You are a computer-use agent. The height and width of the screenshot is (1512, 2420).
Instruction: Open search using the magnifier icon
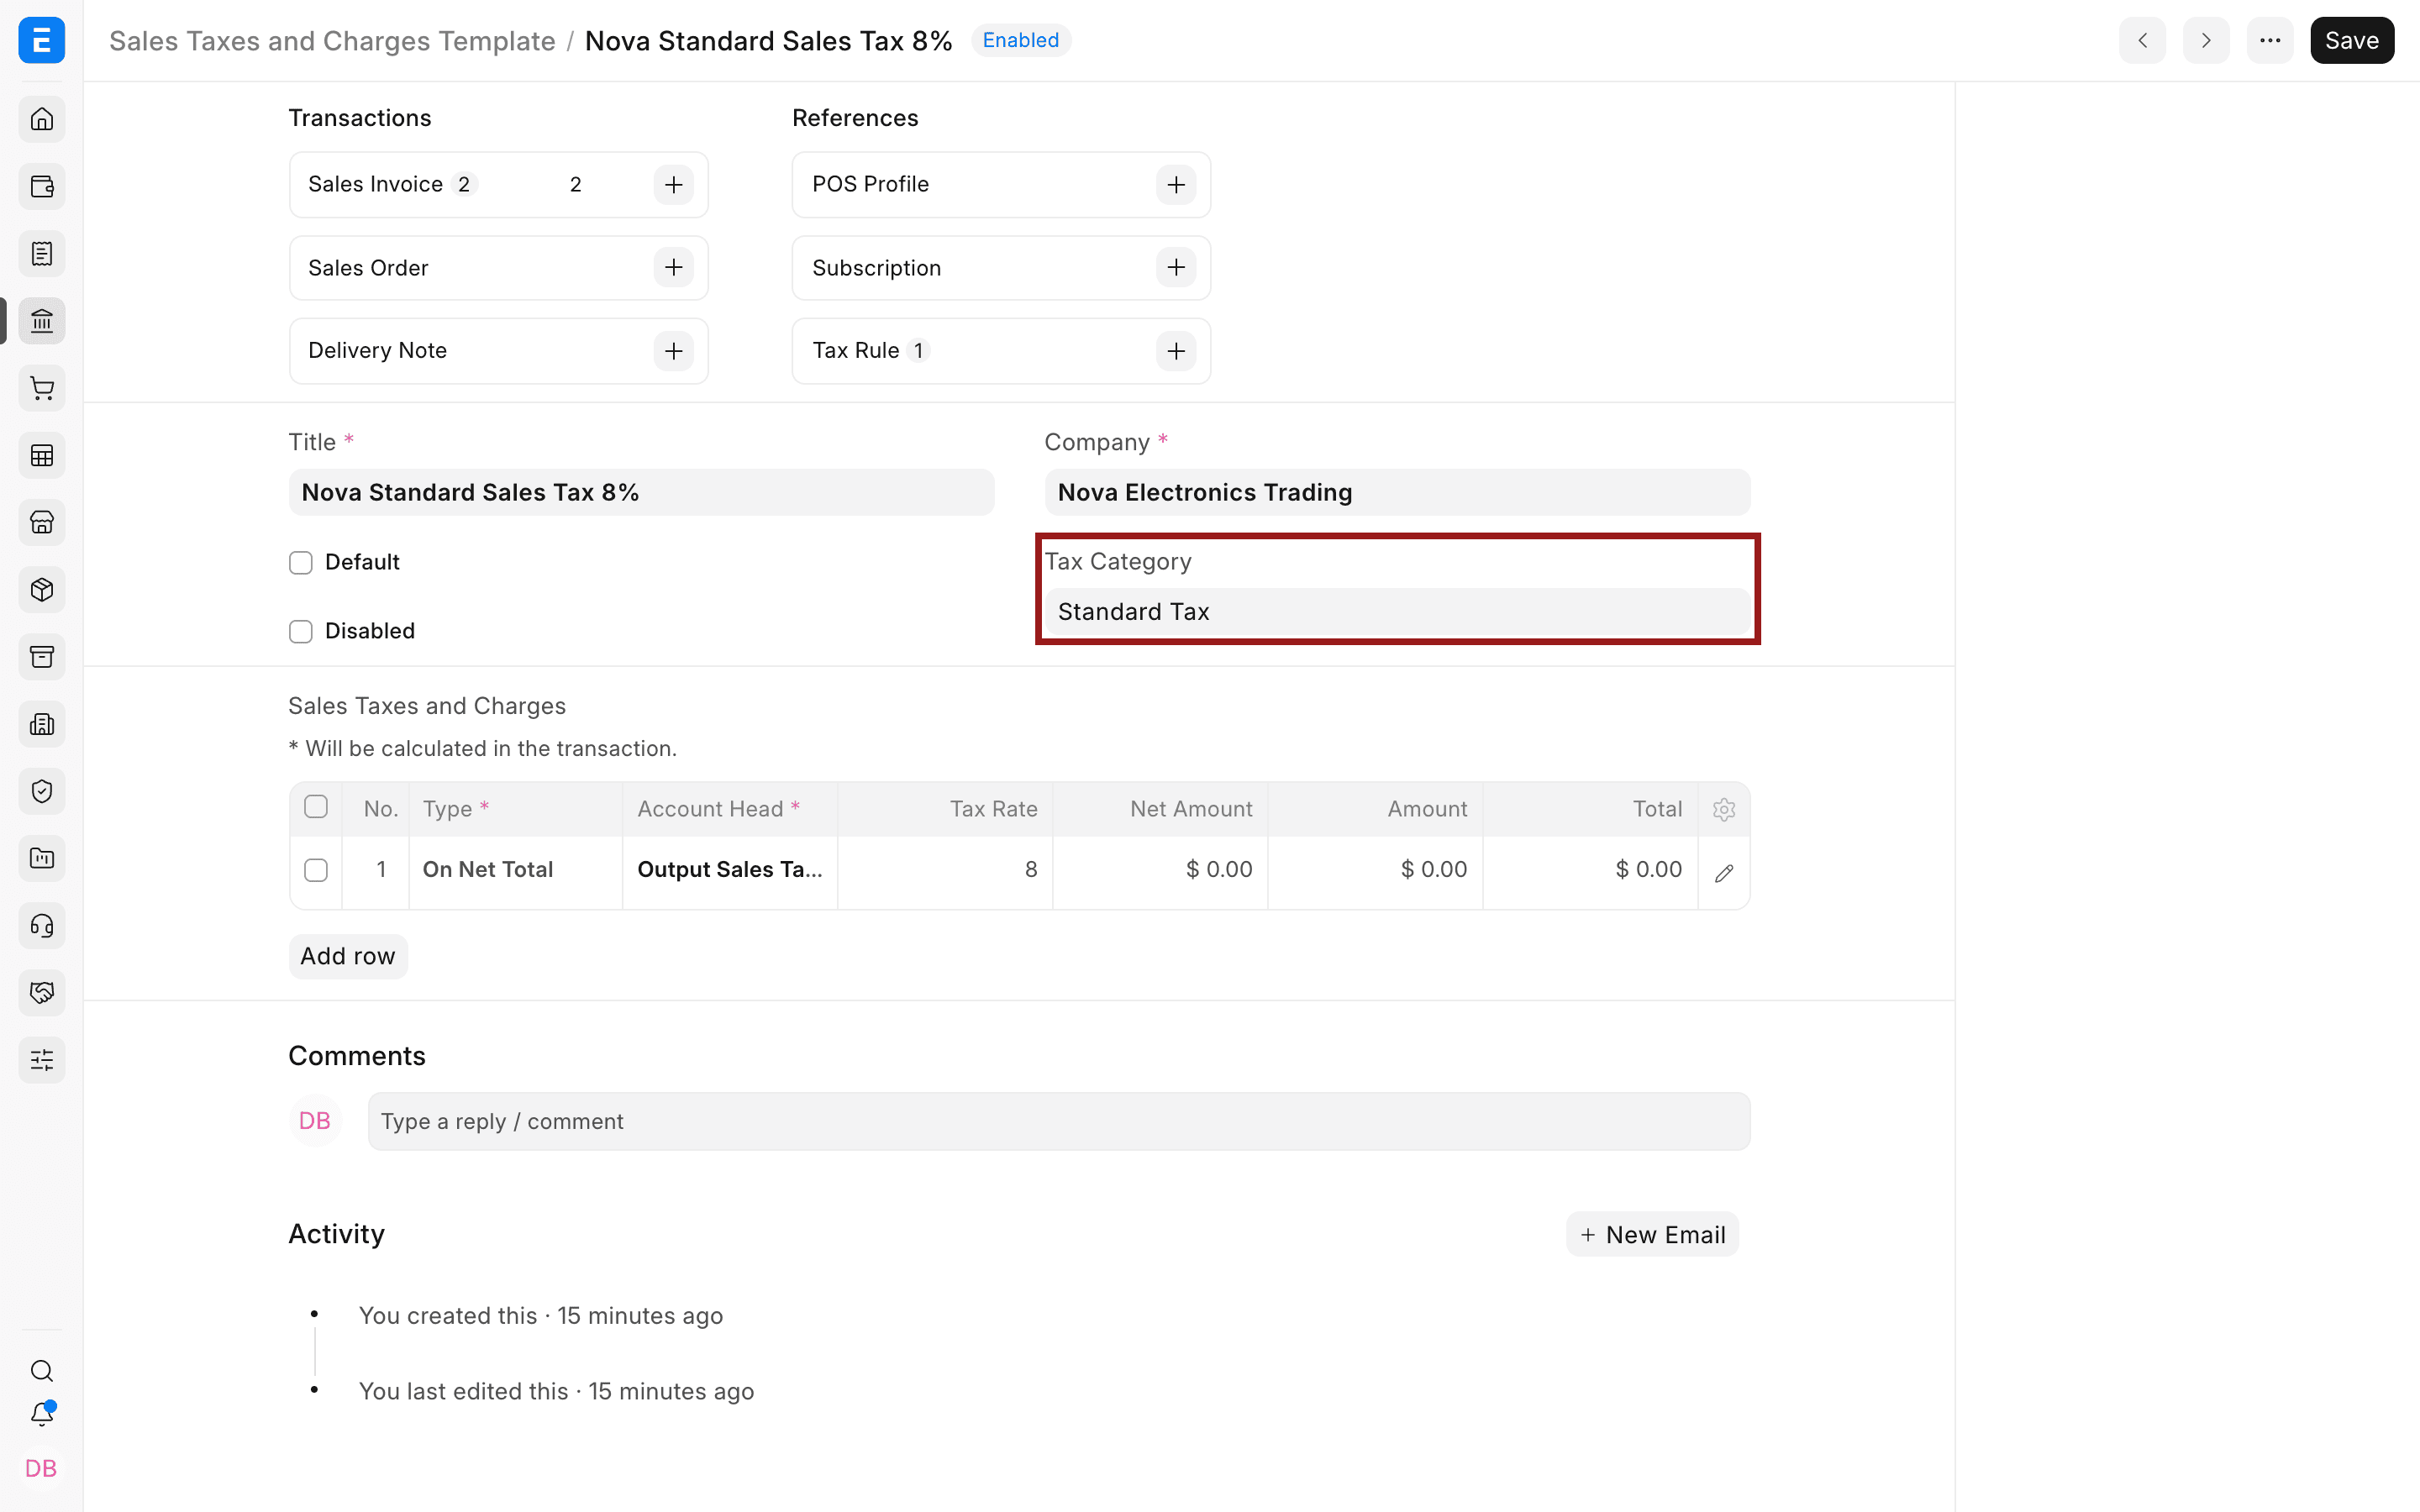click(x=42, y=1370)
